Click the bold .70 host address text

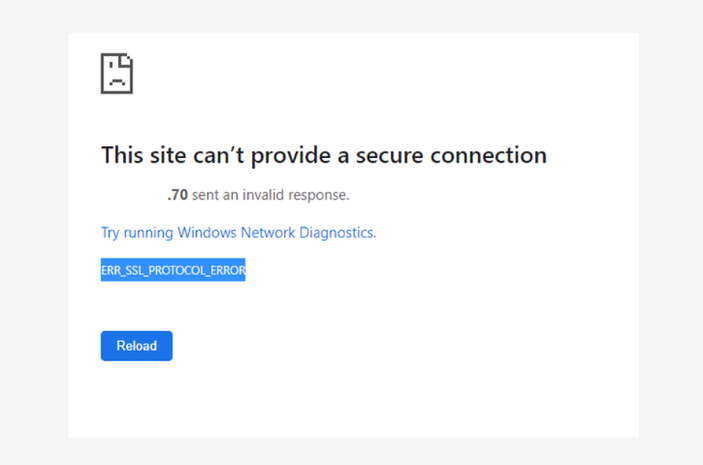(178, 195)
